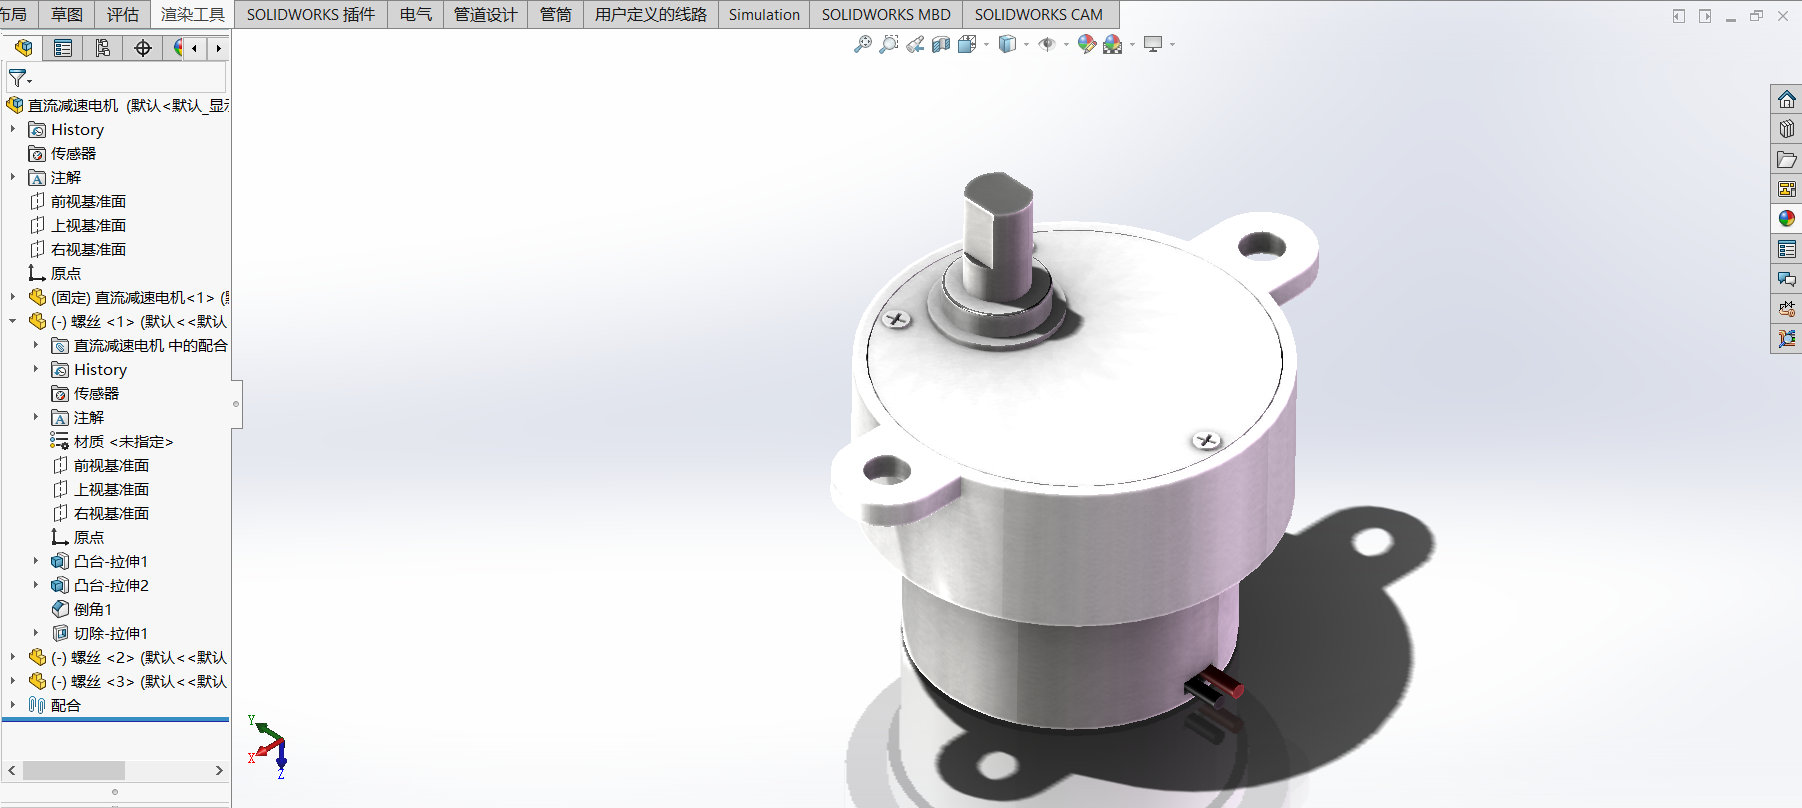Open SOLIDWORKS Resources home icon in task pane
The height and width of the screenshot is (808, 1802).
click(x=1786, y=100)
